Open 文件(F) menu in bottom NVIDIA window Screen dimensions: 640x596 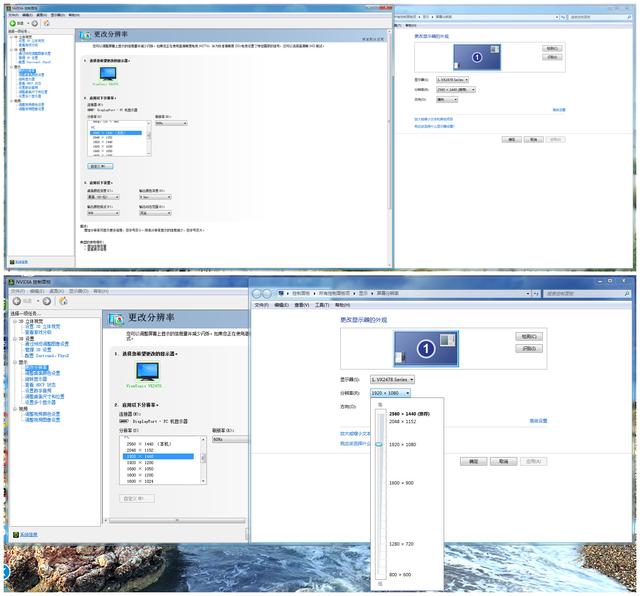click(18, 291)
